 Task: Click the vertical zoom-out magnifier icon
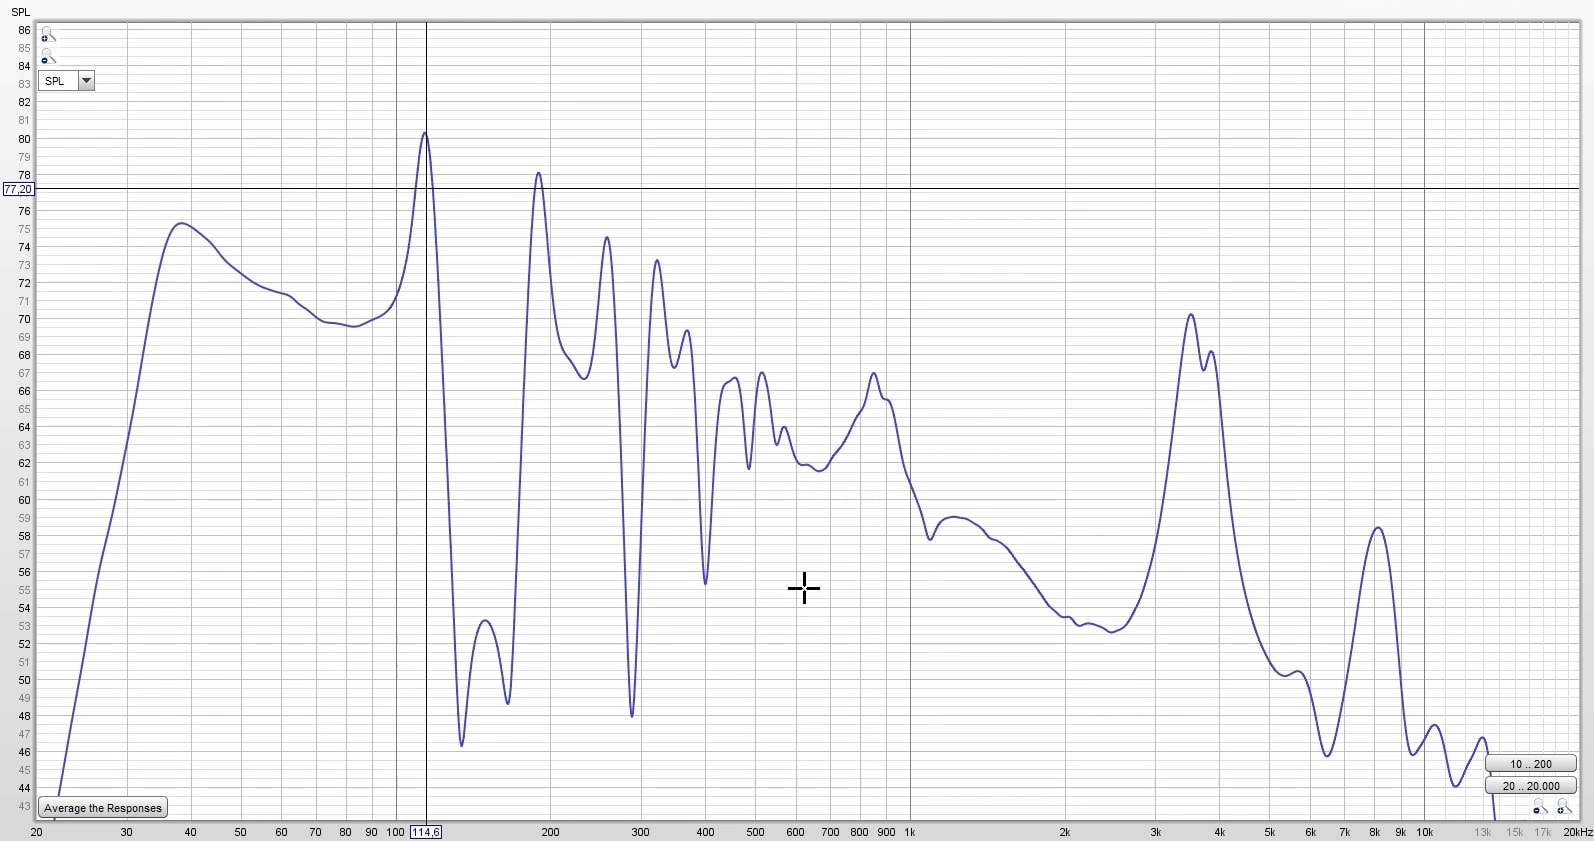pyautogui.click(x=48, y=57)
